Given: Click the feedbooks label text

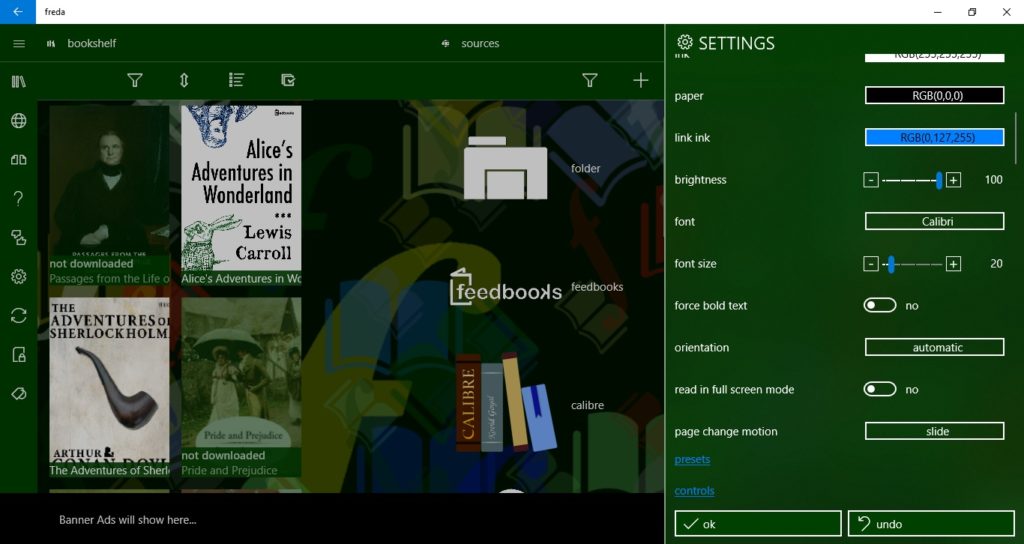Looking at the screenshot, I should 597,287.
